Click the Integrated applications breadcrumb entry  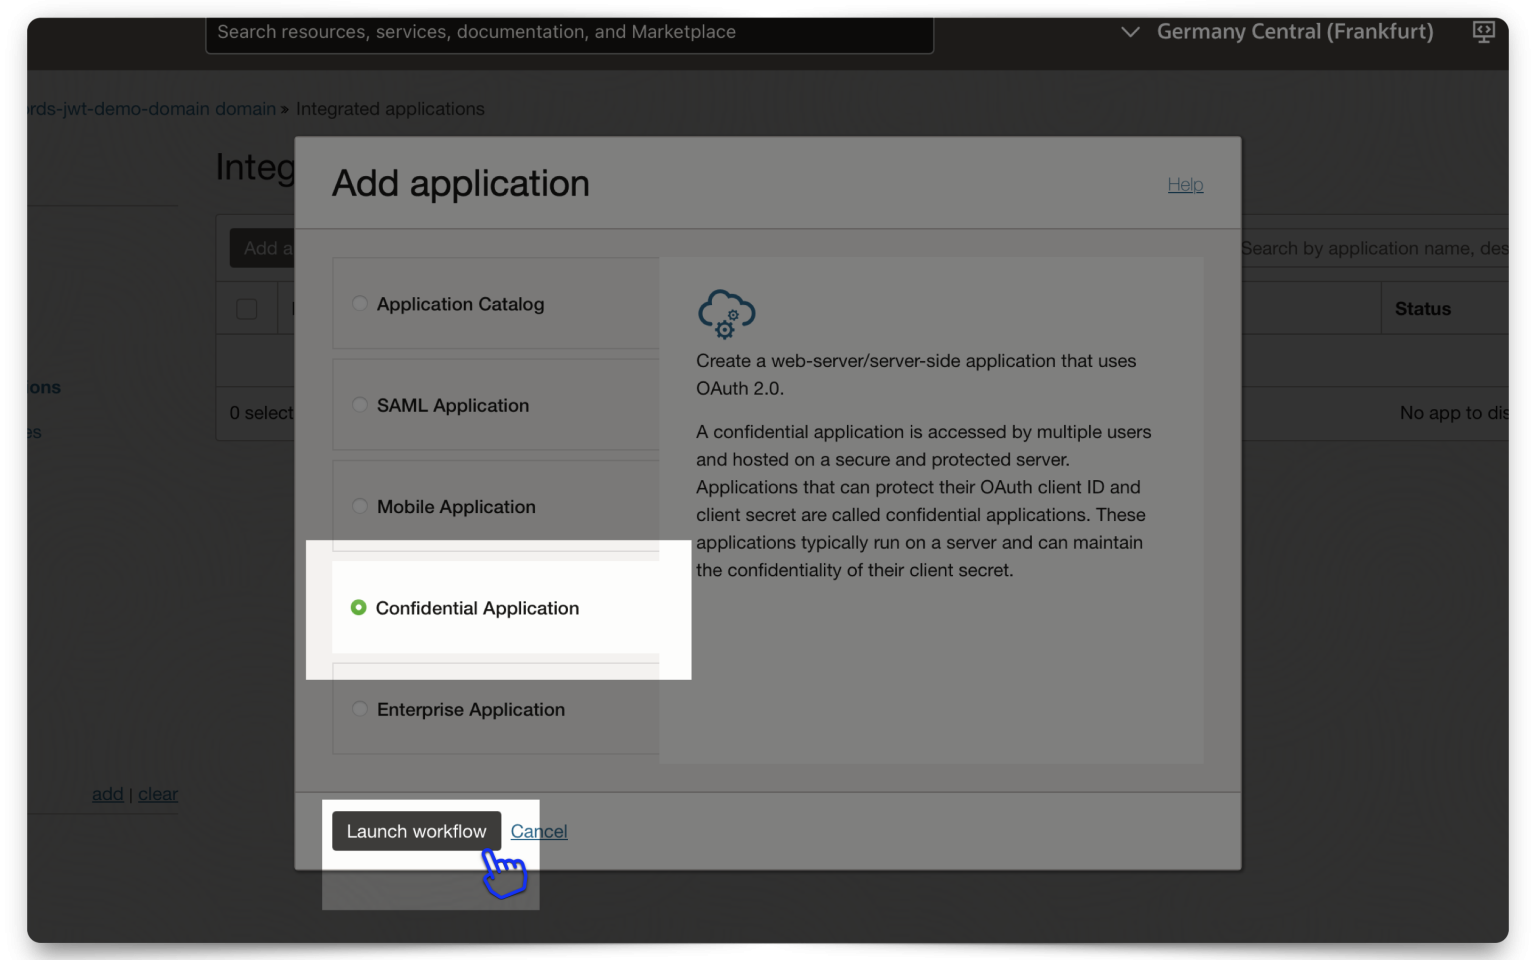coord(391,108)
